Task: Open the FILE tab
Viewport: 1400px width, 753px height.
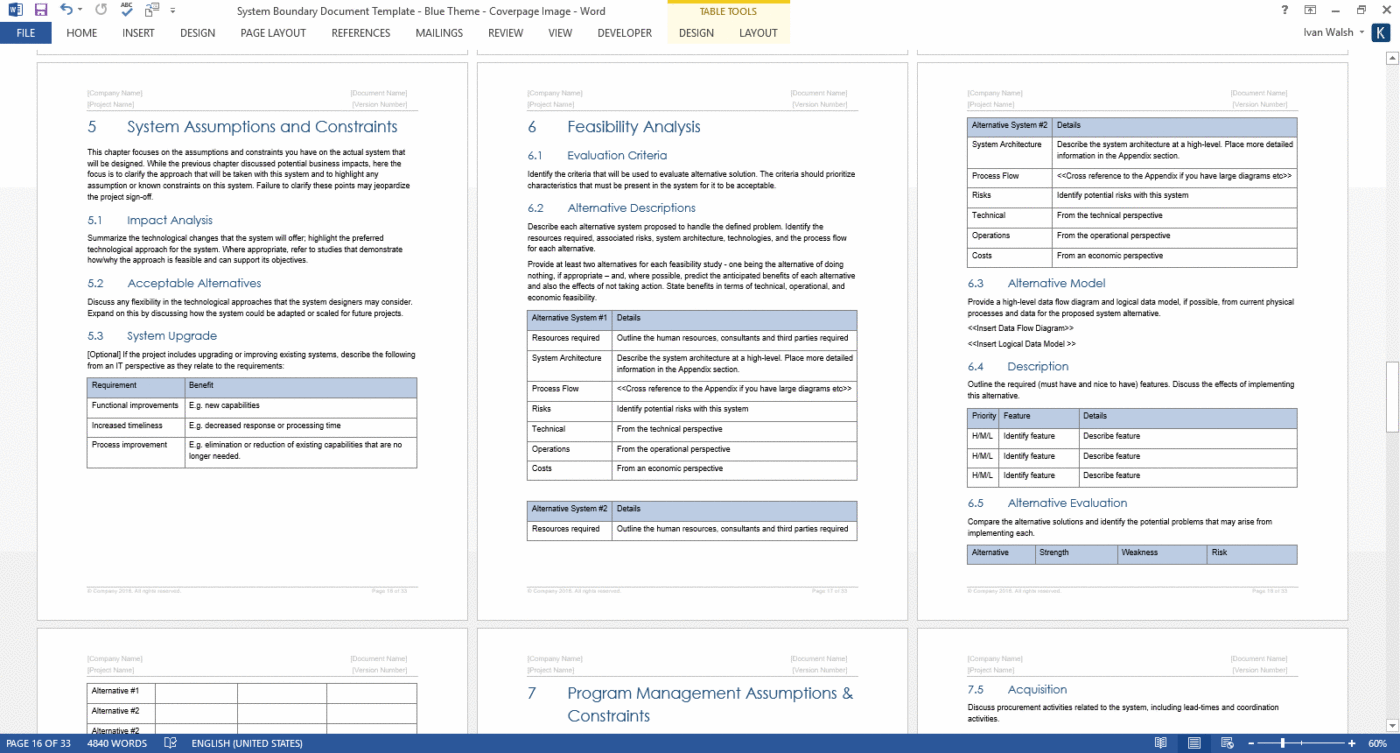Action: [x=25, y=32]
